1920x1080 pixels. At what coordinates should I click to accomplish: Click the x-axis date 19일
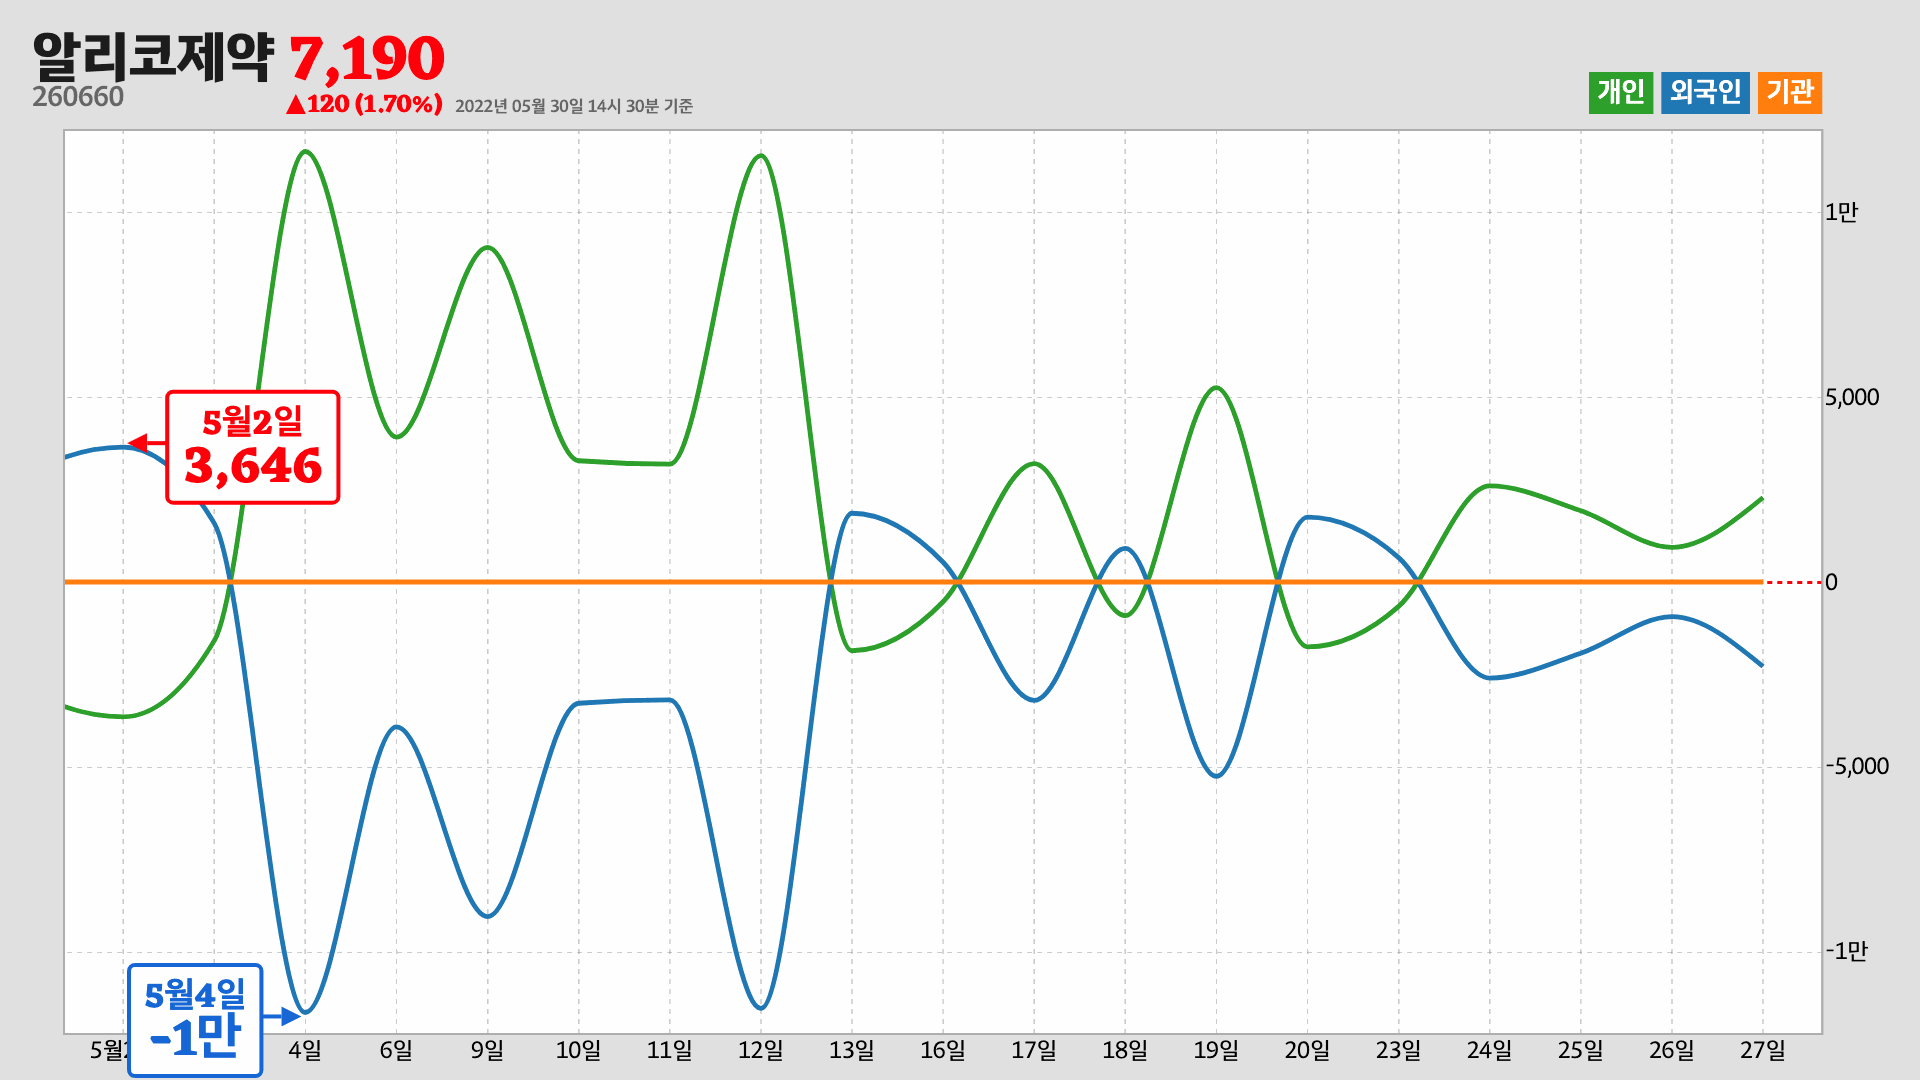(x=1216, y=1050)
